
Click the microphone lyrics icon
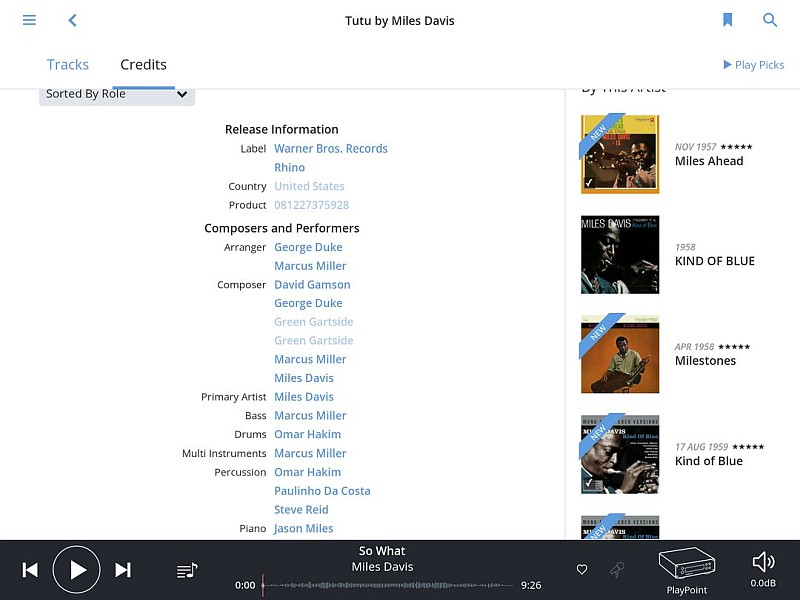pos(617,569)
